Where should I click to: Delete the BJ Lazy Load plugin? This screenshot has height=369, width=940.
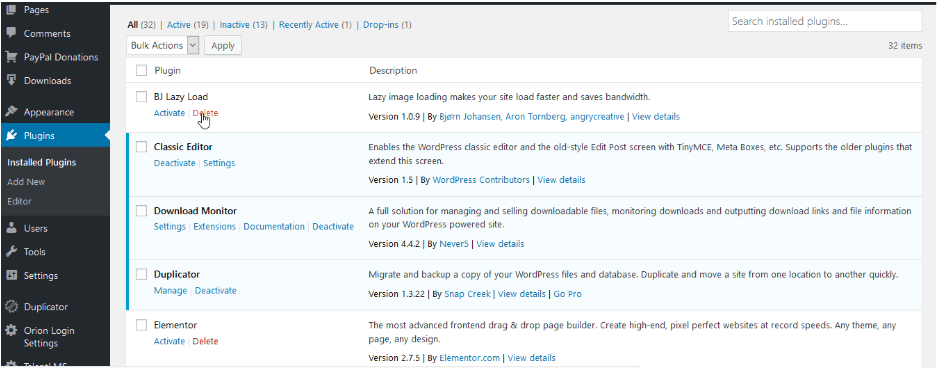tap(206, 113)
